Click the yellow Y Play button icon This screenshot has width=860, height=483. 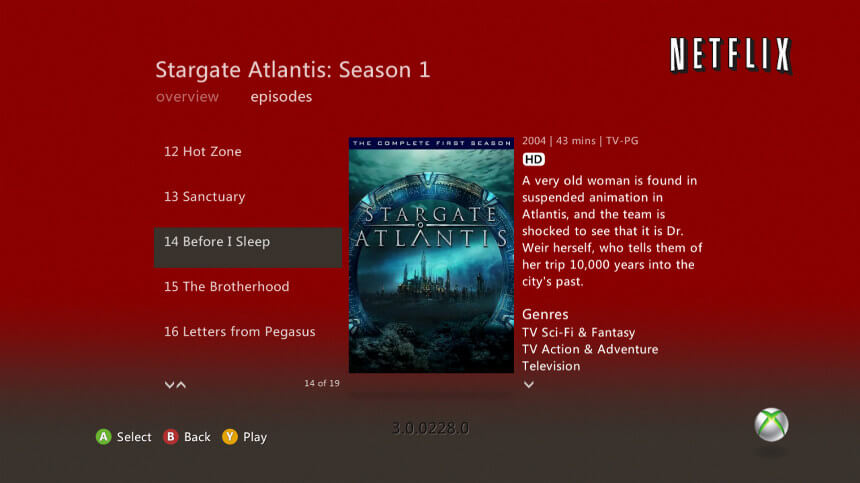tap(230, 436)
